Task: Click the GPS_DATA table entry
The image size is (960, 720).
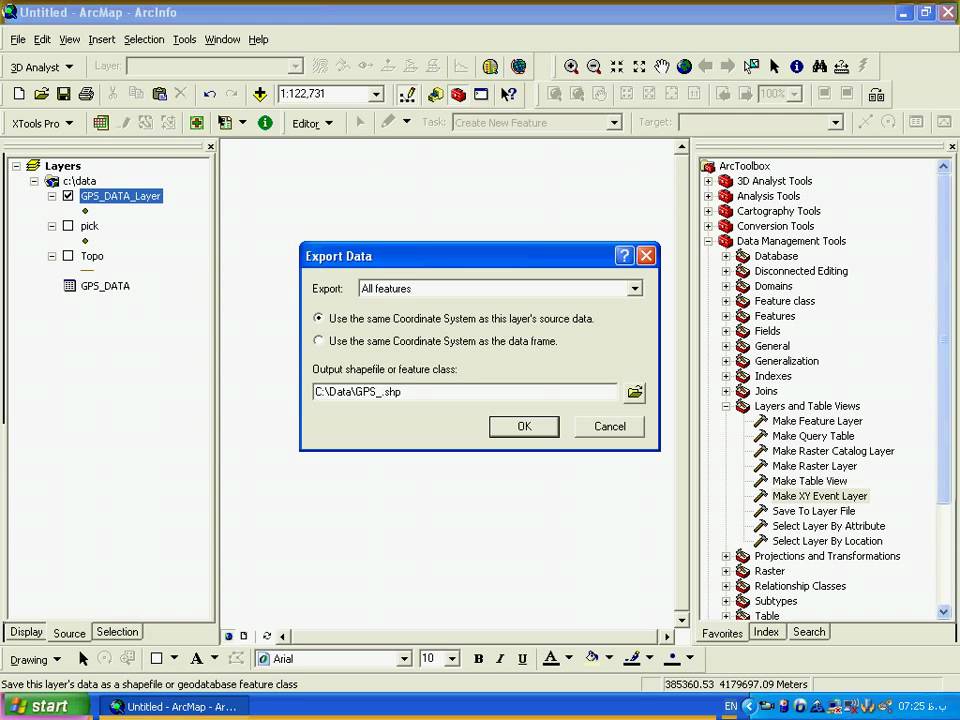Action: click(105, 286)
